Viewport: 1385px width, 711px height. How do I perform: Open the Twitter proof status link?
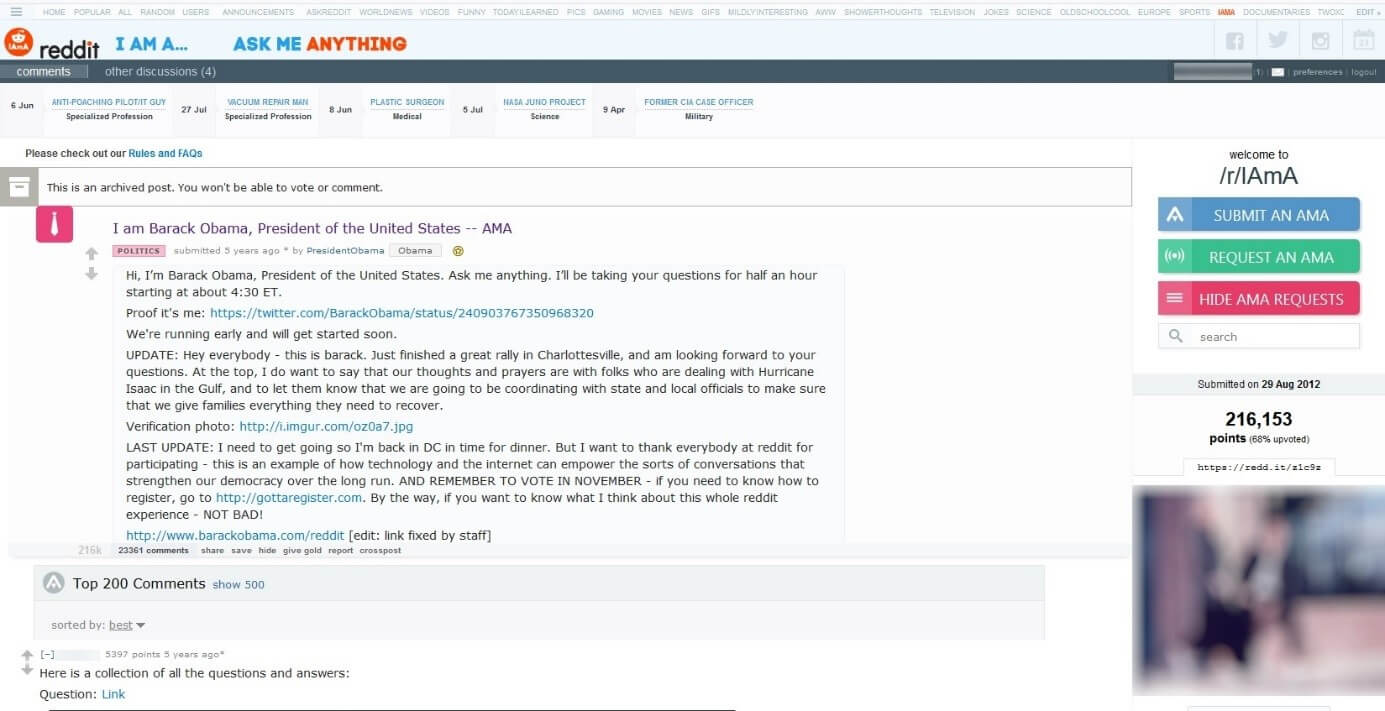402,313
